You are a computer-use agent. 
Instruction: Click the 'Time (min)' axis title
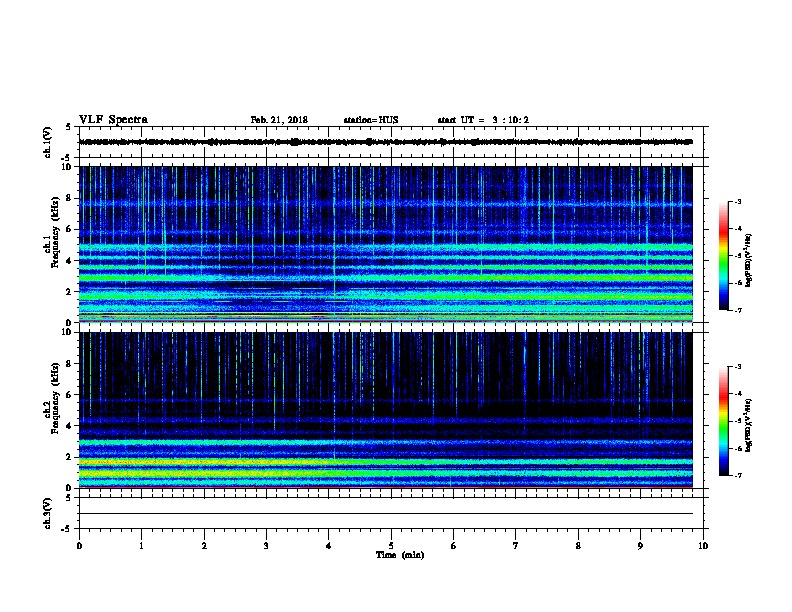pyautogui.click(x=400, y=555)
